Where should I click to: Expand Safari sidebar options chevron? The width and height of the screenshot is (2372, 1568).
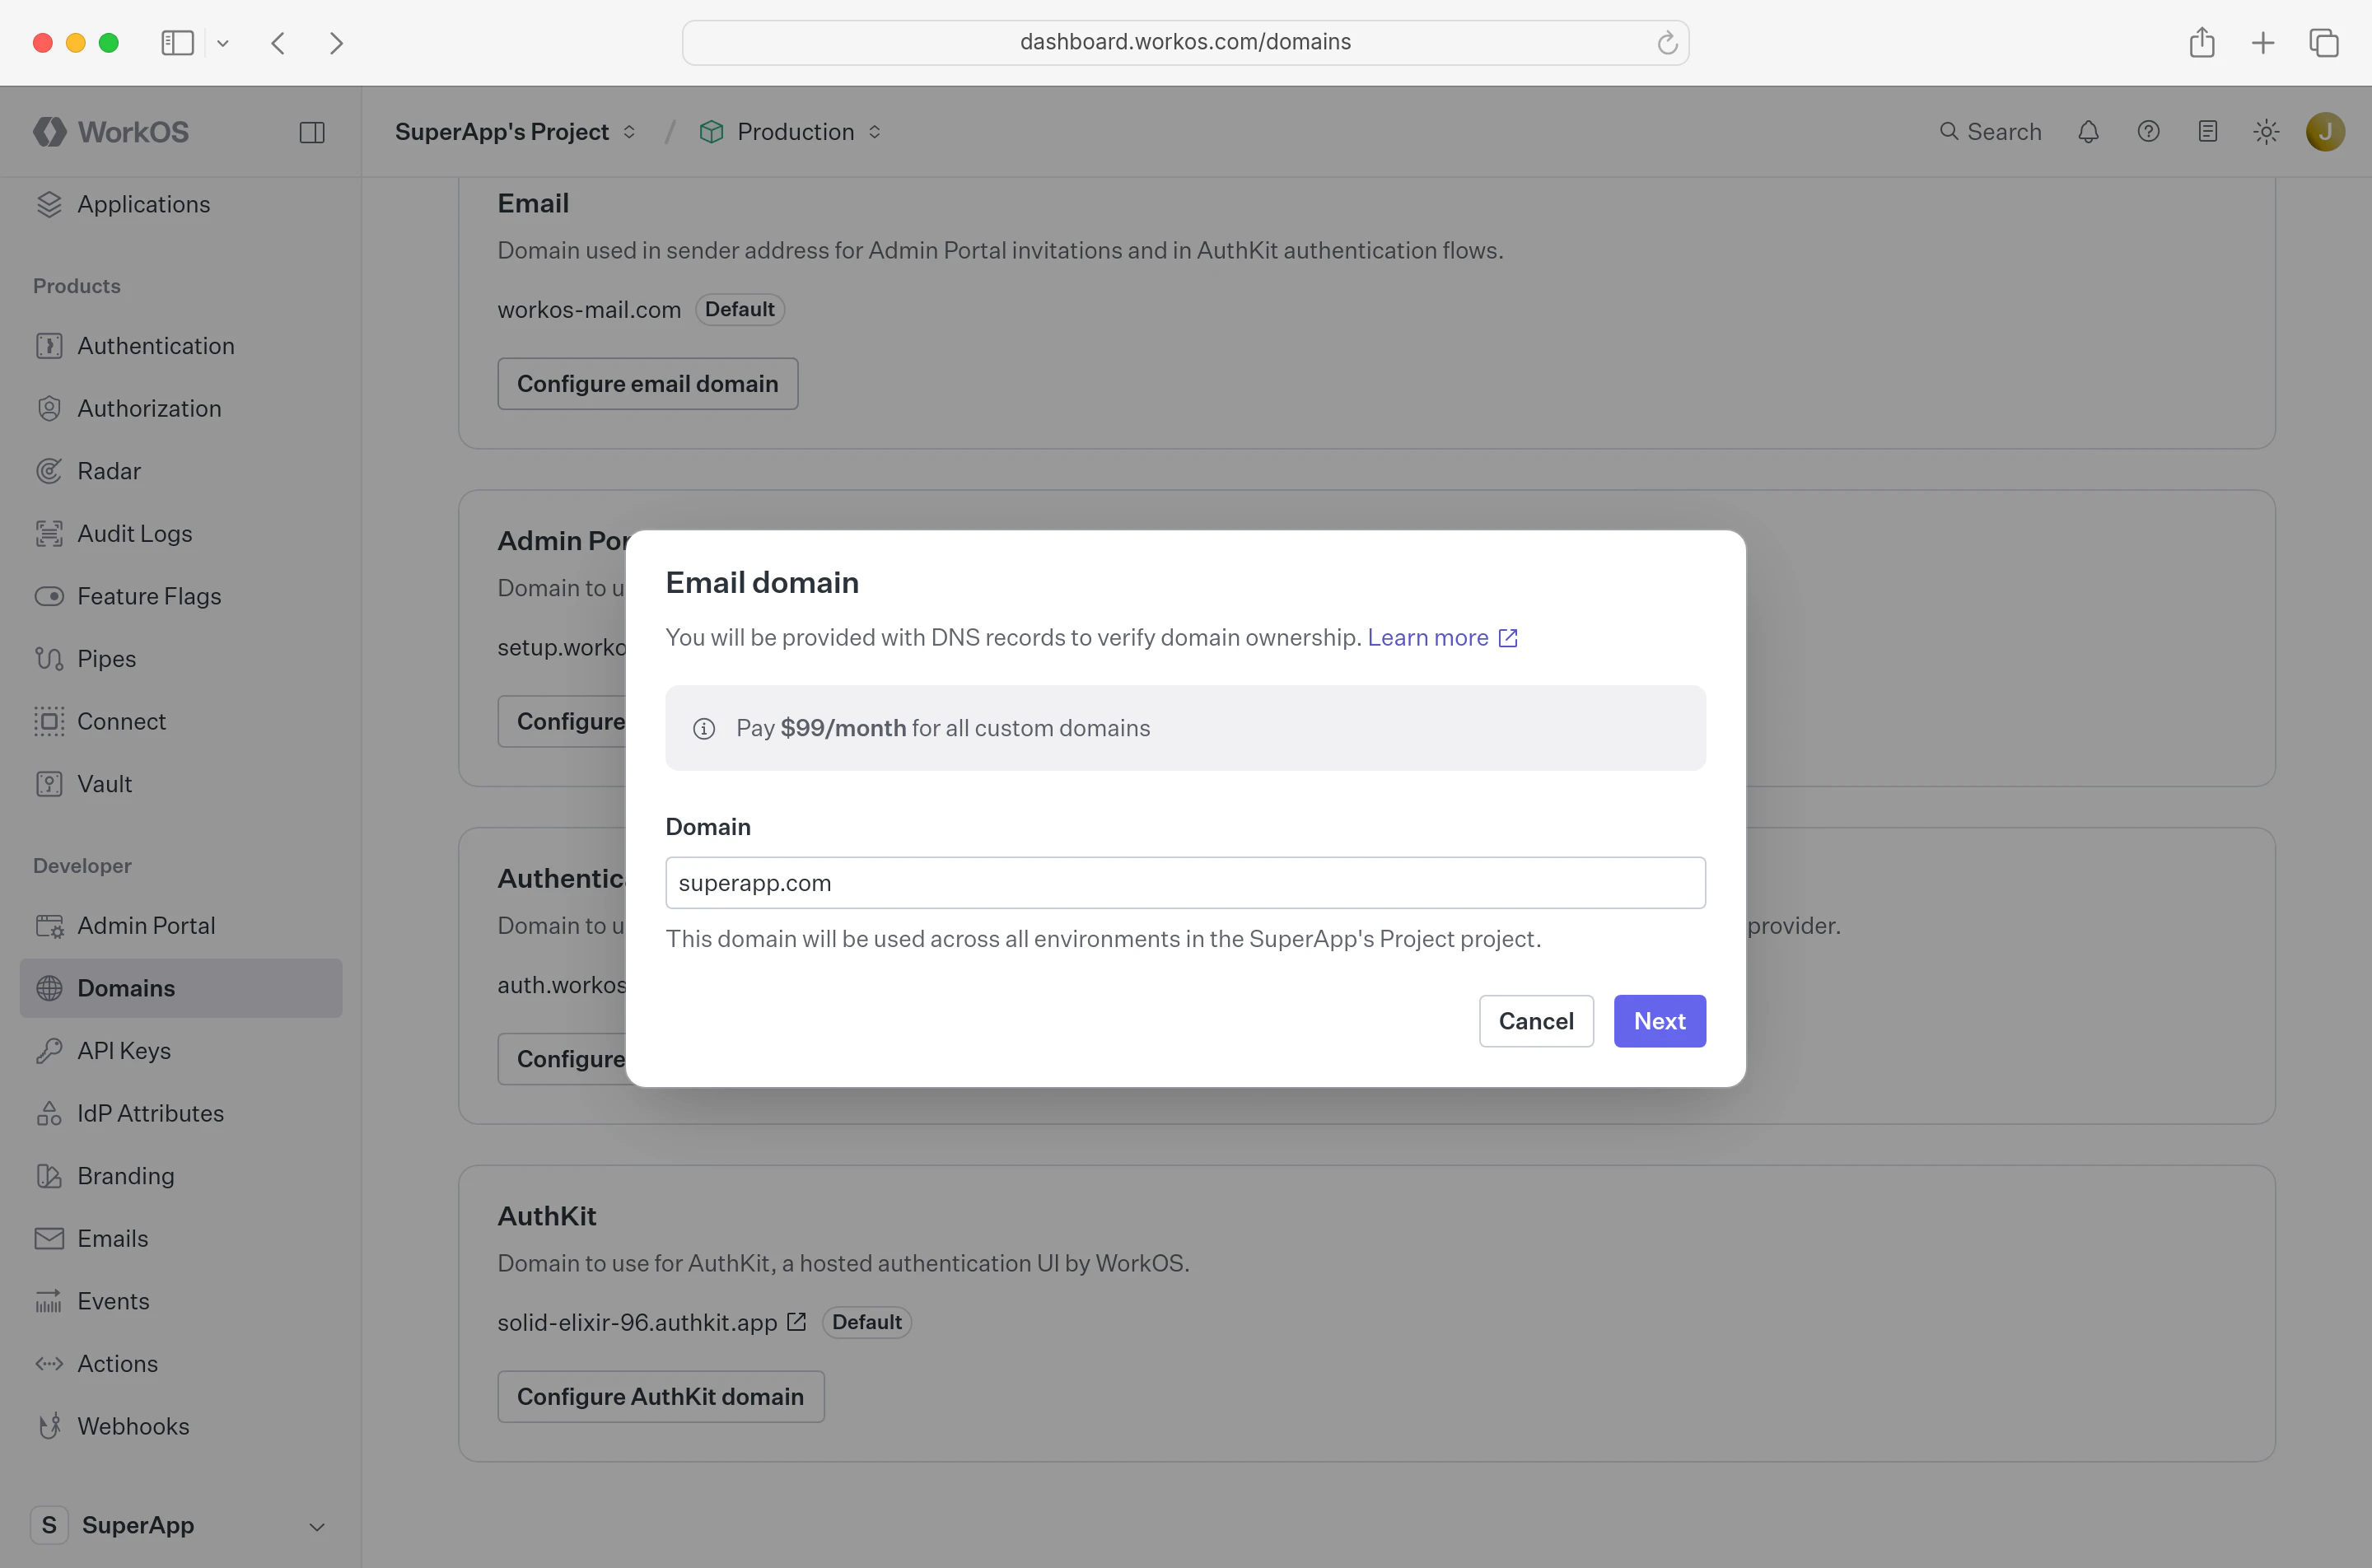point(223,43)
